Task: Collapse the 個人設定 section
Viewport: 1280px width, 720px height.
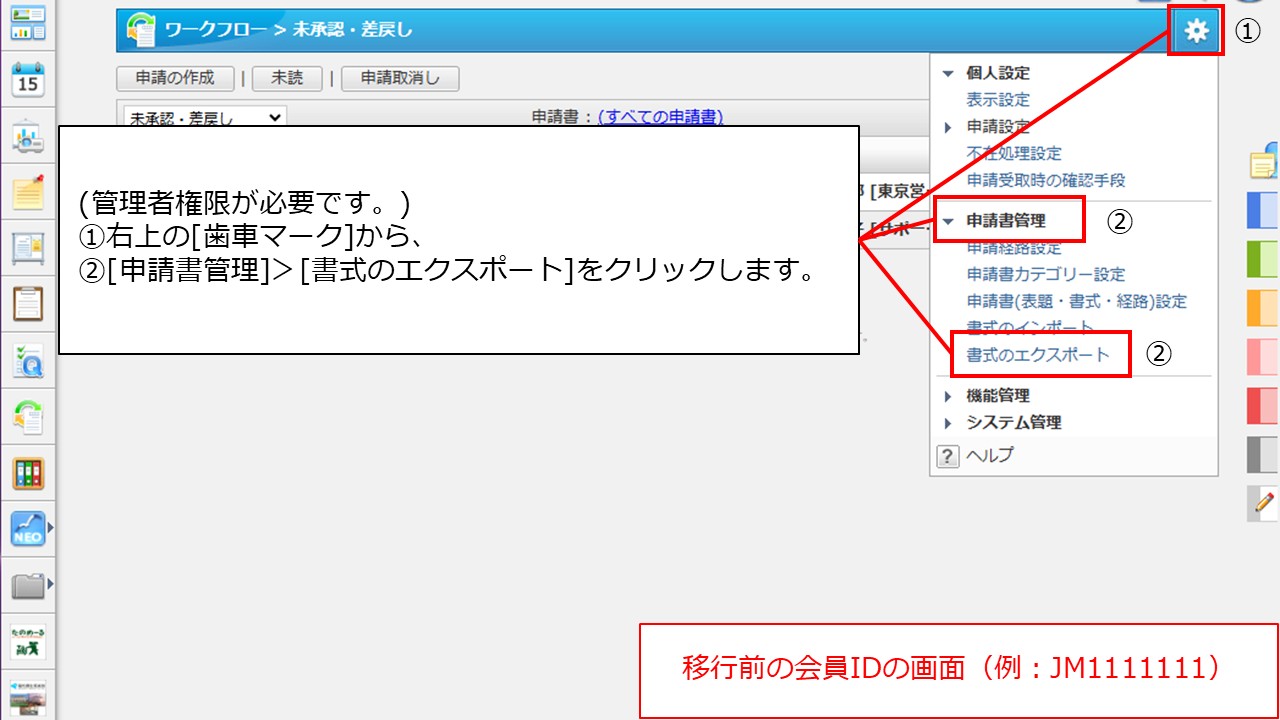Action: pos(948,73)
